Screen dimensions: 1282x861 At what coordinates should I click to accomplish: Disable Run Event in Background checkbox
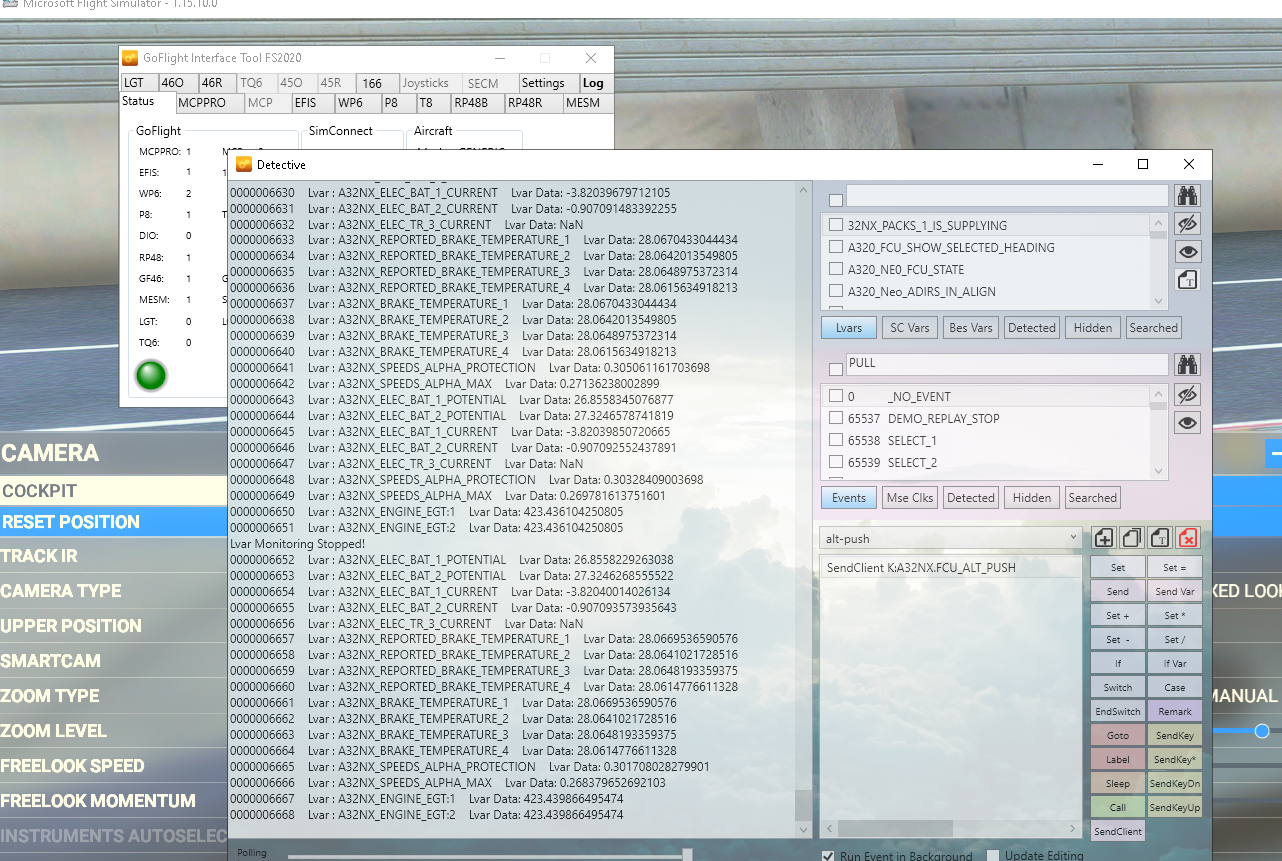tap(828, 856)
